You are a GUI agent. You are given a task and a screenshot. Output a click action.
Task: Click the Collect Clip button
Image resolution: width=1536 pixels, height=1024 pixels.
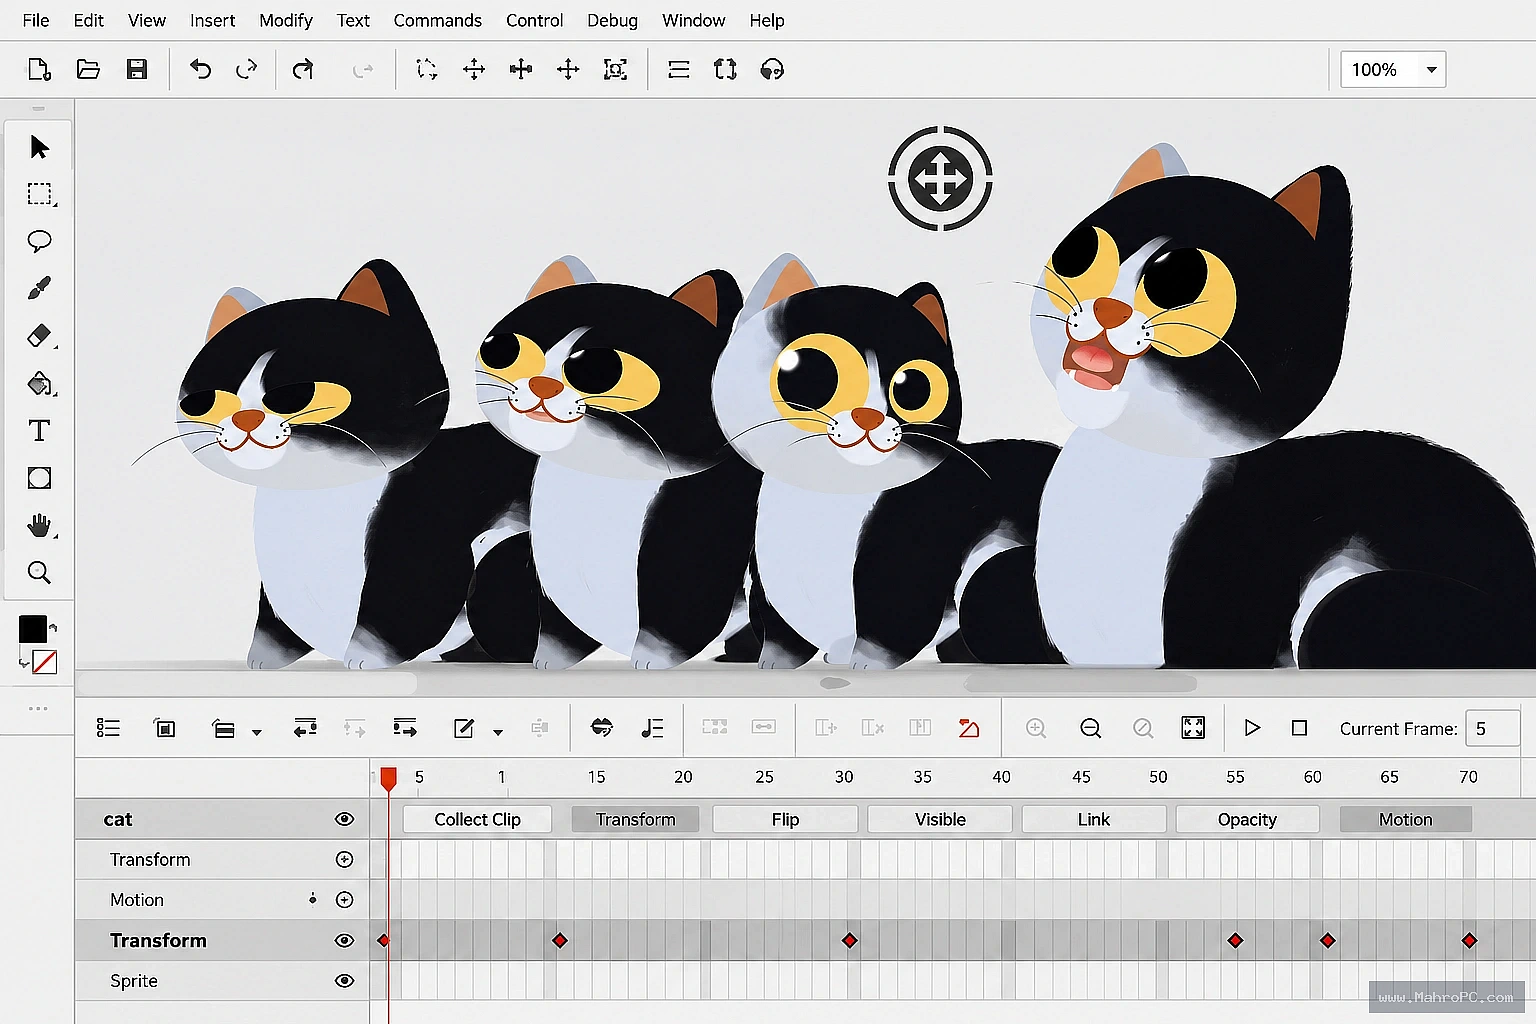pyautogui.click(x=477, y=819)
